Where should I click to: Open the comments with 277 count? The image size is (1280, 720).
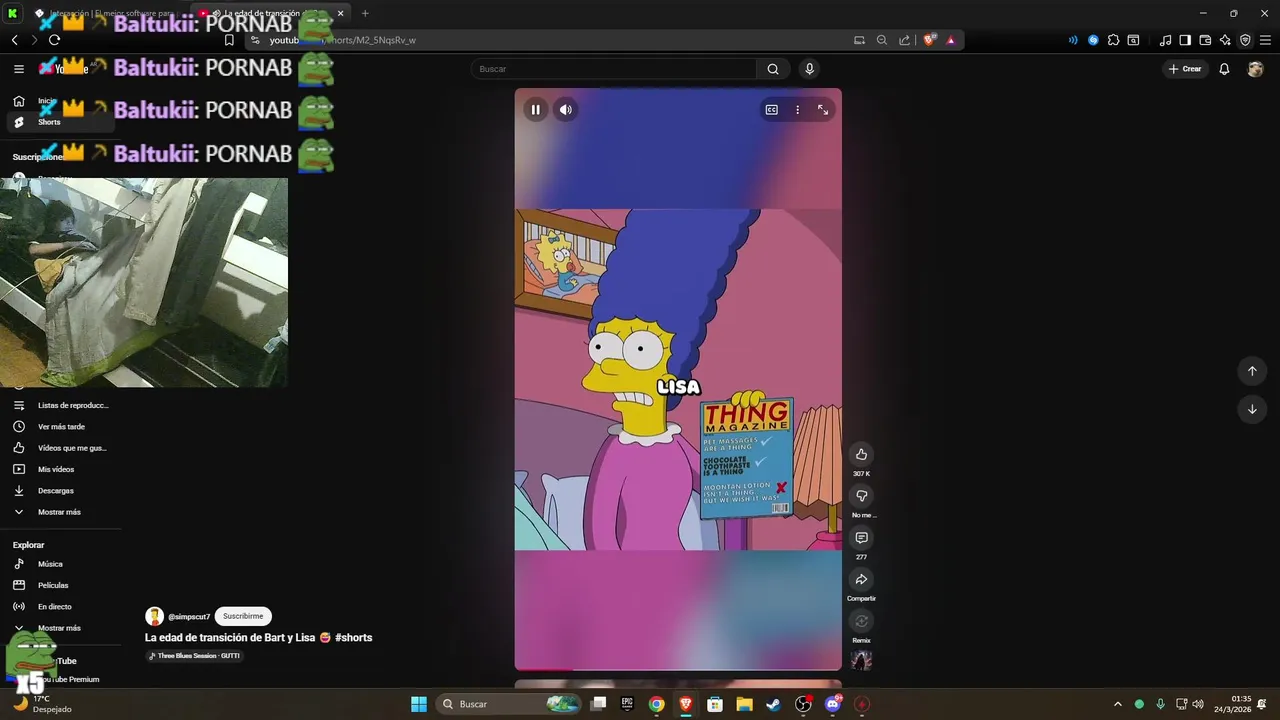click(x=861, y=538)
